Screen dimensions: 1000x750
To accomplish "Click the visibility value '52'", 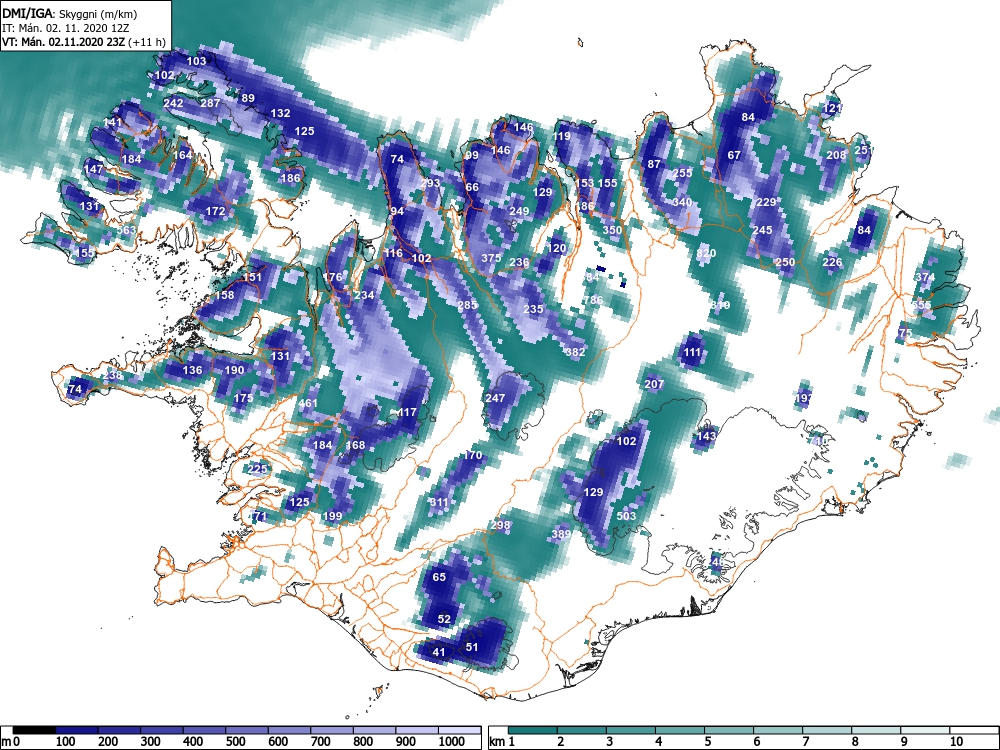I will coord(445,619).
